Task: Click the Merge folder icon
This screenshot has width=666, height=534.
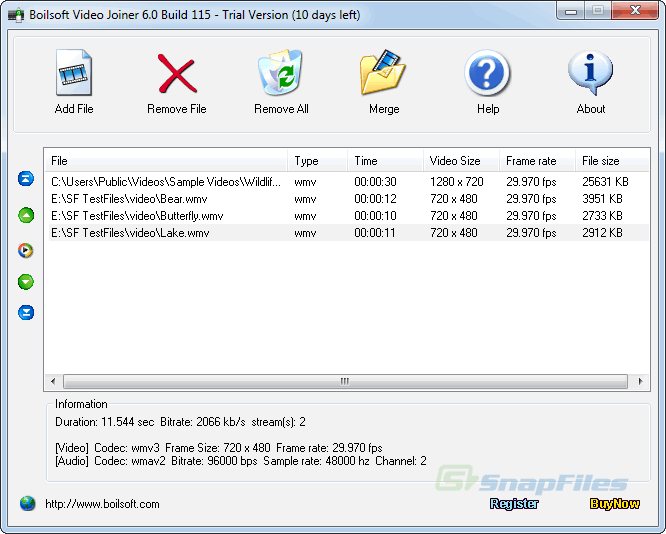Action: coord(383,72)
